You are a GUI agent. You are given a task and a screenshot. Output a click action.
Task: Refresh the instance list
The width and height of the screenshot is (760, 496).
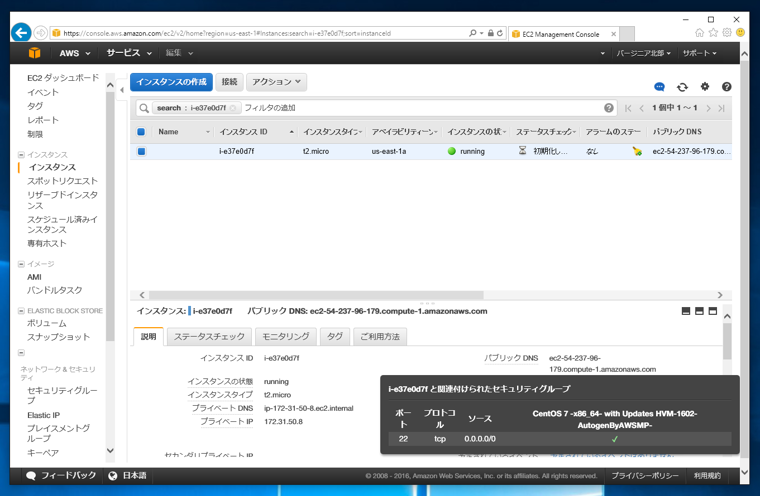click(x=682, y=87)
